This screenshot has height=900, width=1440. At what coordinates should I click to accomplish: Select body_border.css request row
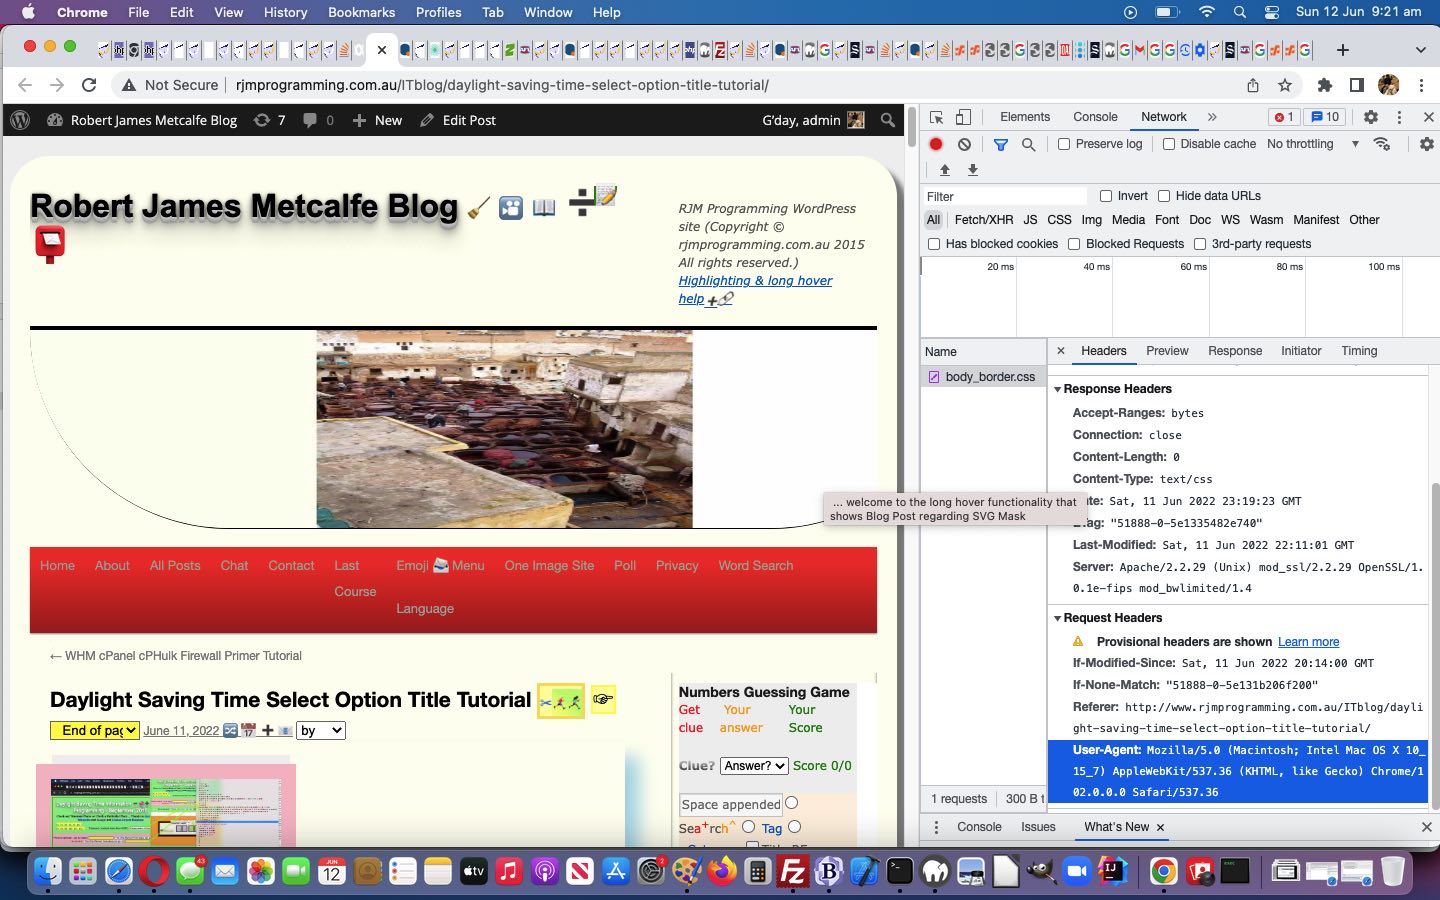(983, 377)
